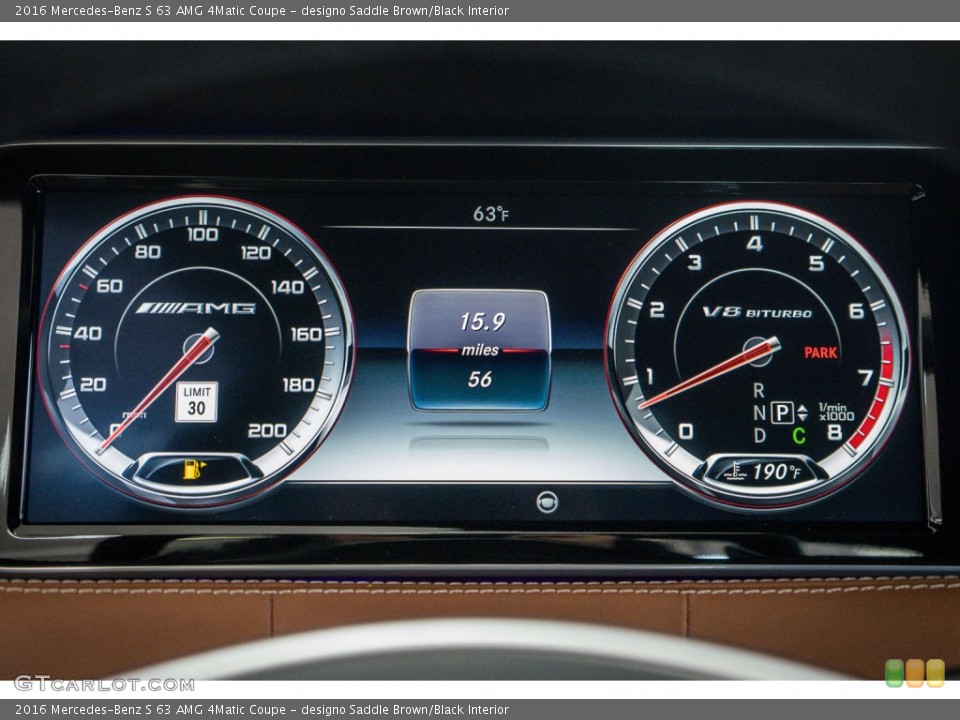Click the boxed P gear indicator
960x720 pixels.
click(782, 413)
